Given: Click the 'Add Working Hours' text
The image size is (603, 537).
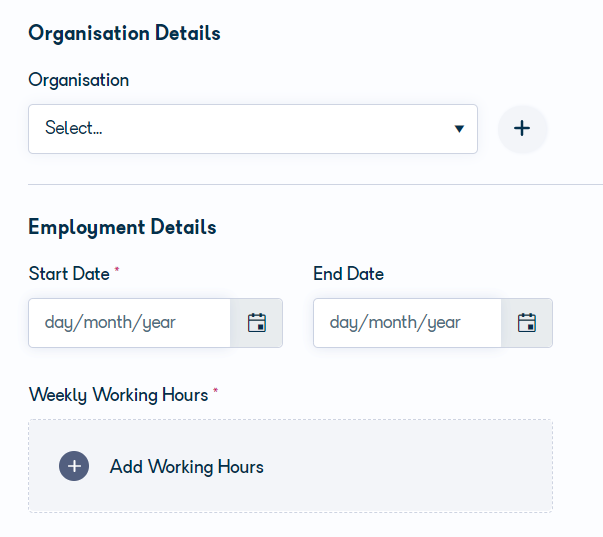Looking at the screenshot, I should tap(187, 467).
